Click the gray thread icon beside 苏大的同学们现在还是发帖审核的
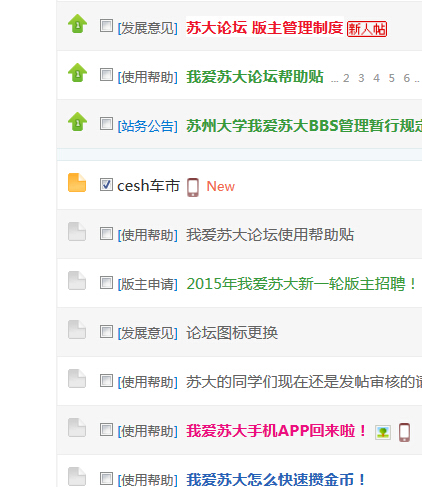The width and height of the screenshot is (422, 487). [x=77, y=379]
